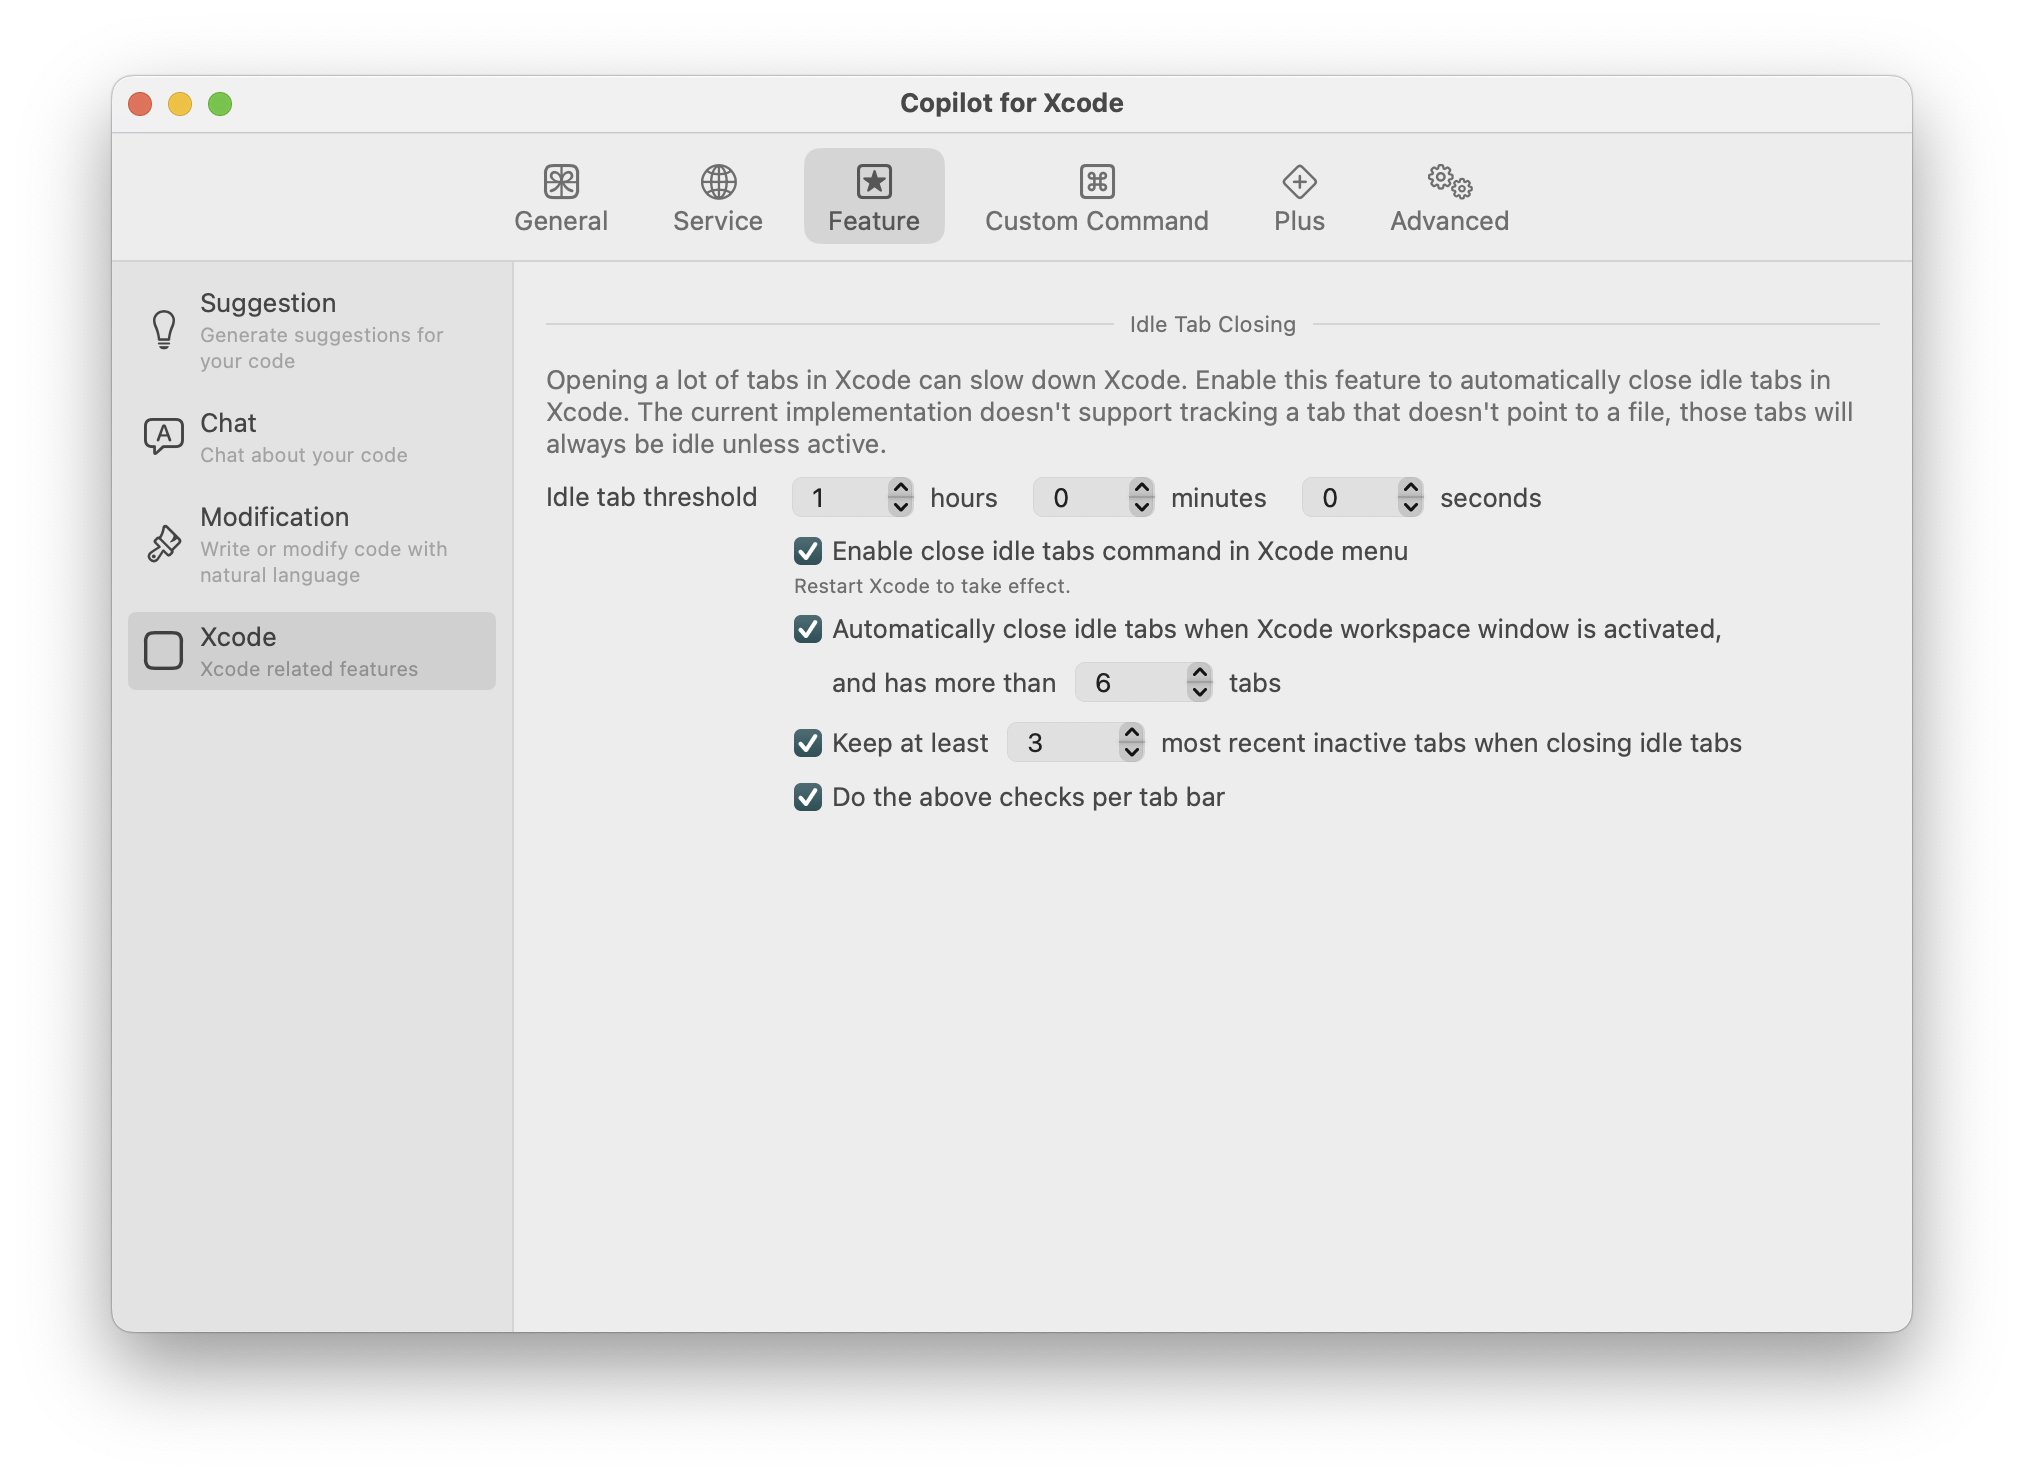The height and width of the screenshot is (1480, 2024).
Task: Increment the hours stepper for idle tab threshold
Action: [x=901, y=490]
